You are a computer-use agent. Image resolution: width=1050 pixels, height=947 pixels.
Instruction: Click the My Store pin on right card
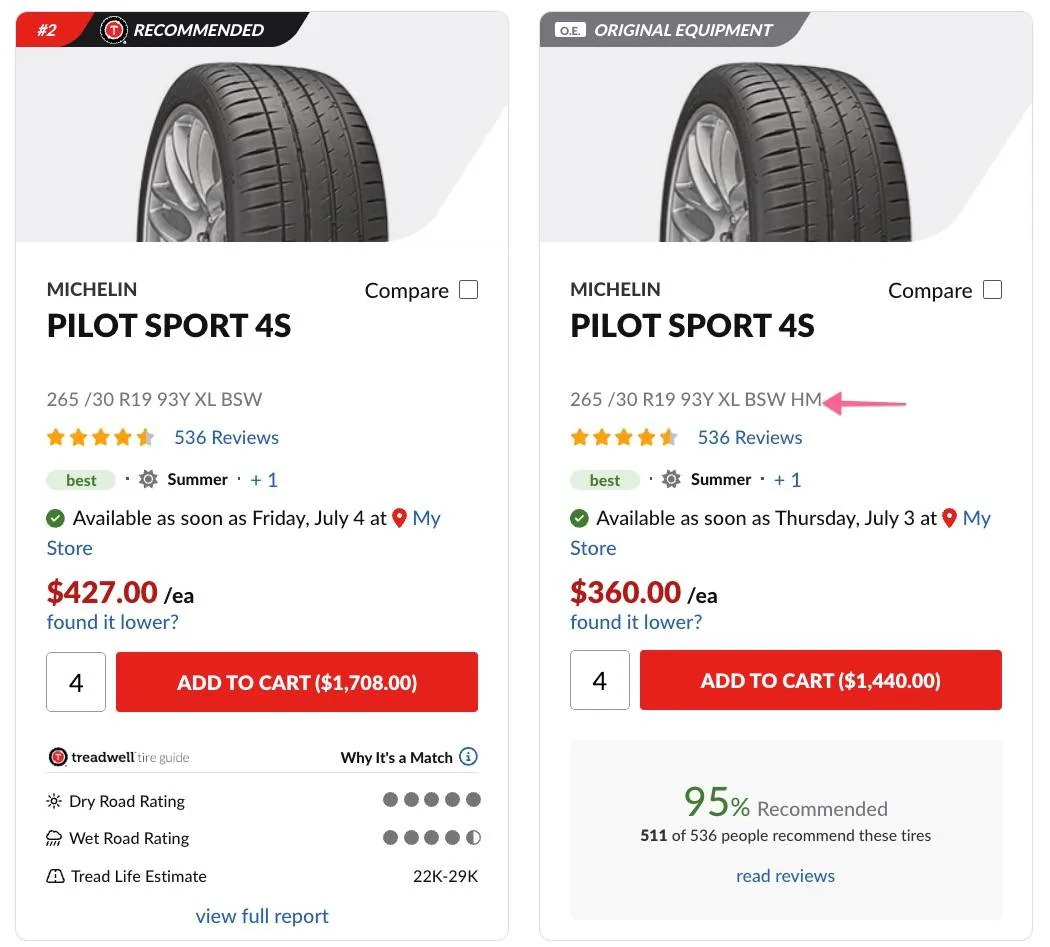(x=950, y=518)
